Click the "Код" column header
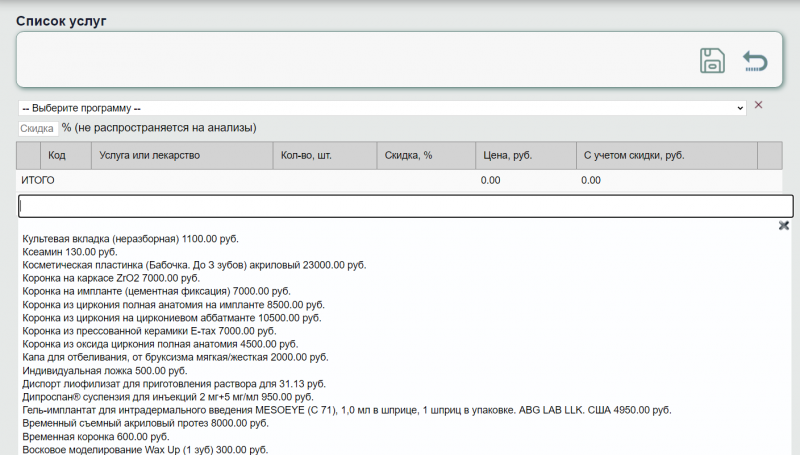The width and height of the screenshot is (800, 455). pyautogui.click(x=57, y=156)
